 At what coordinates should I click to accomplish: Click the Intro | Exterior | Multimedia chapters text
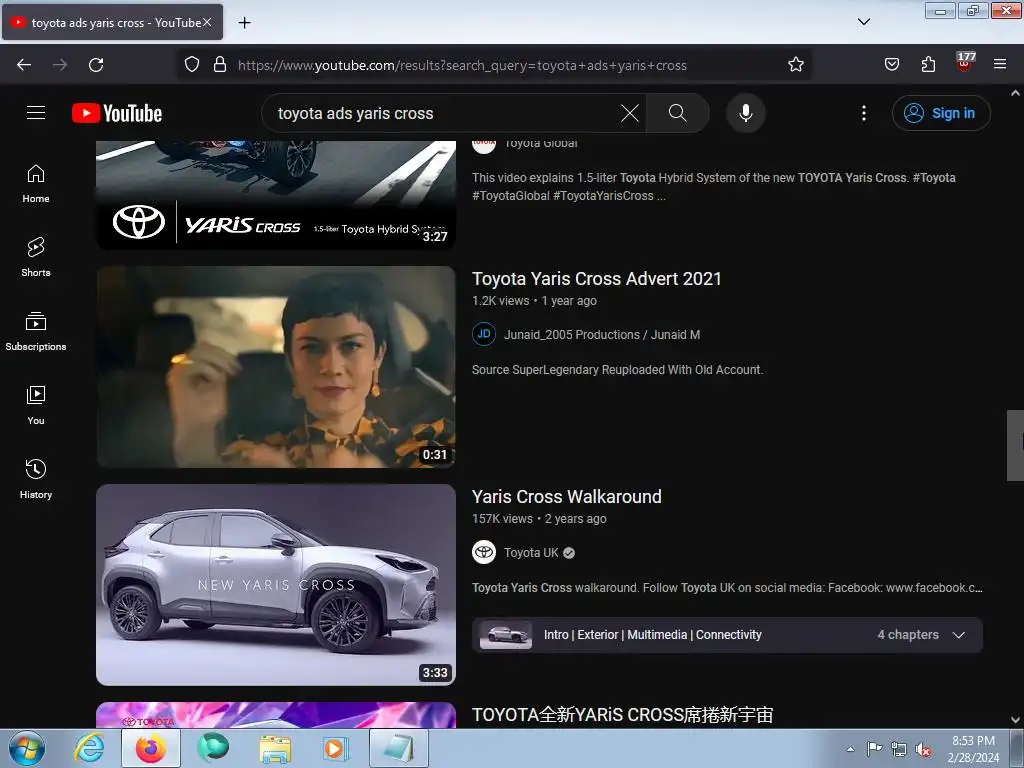pyautogui.click(x=652, y=635)
